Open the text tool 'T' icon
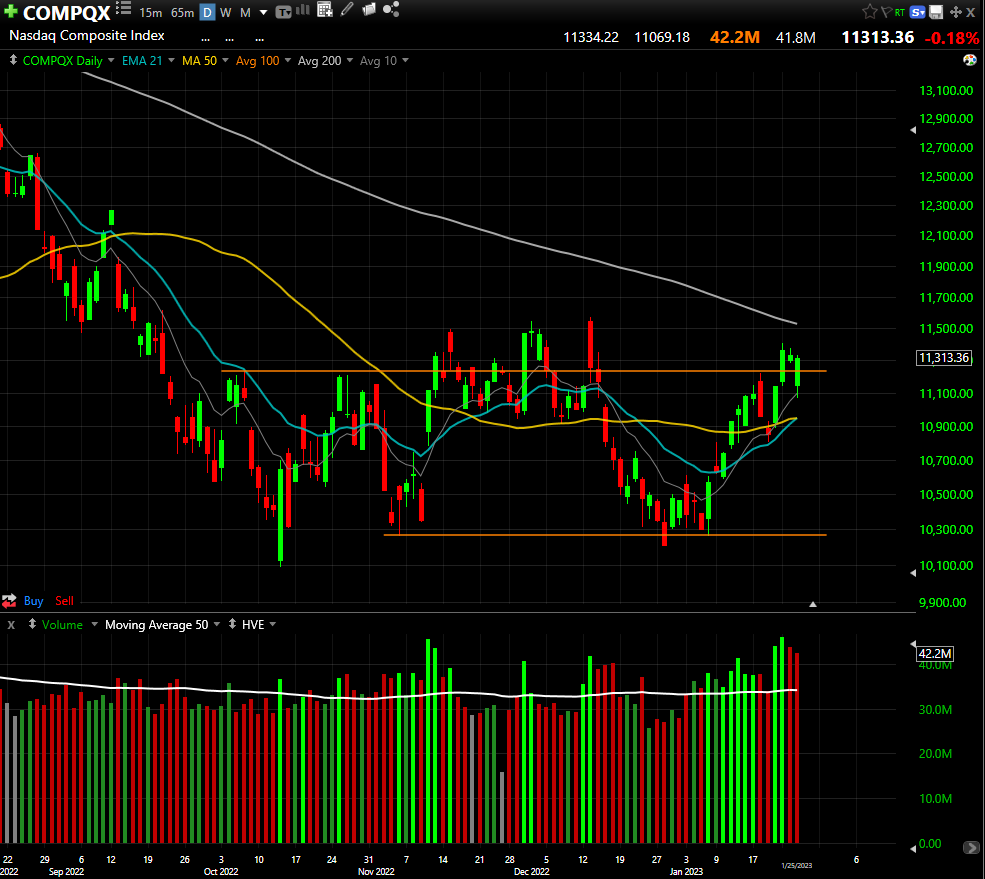The width and height of the screenshot is (985, 879). click(x=283, y=11)
